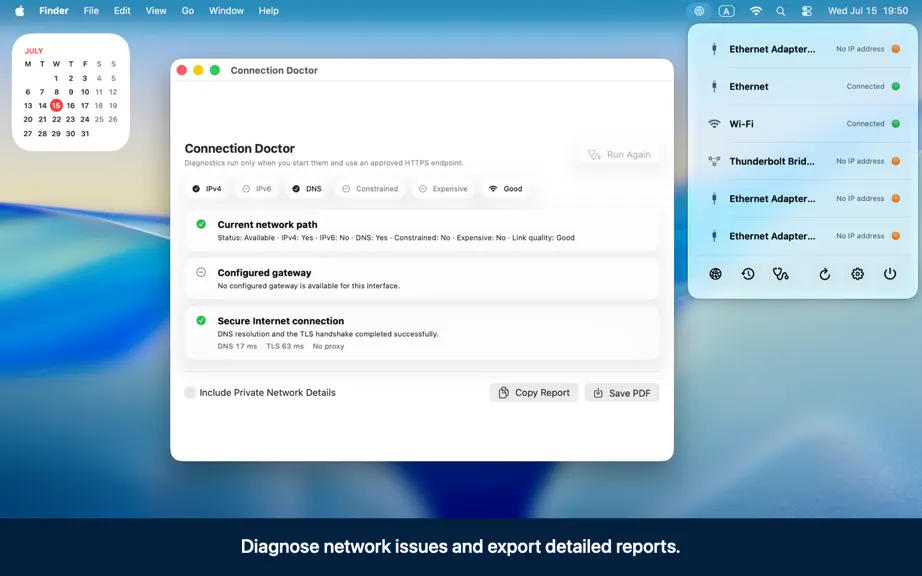Open the Go menu
Viewport: 922px width, 576px height.
[x=188, y=11]
